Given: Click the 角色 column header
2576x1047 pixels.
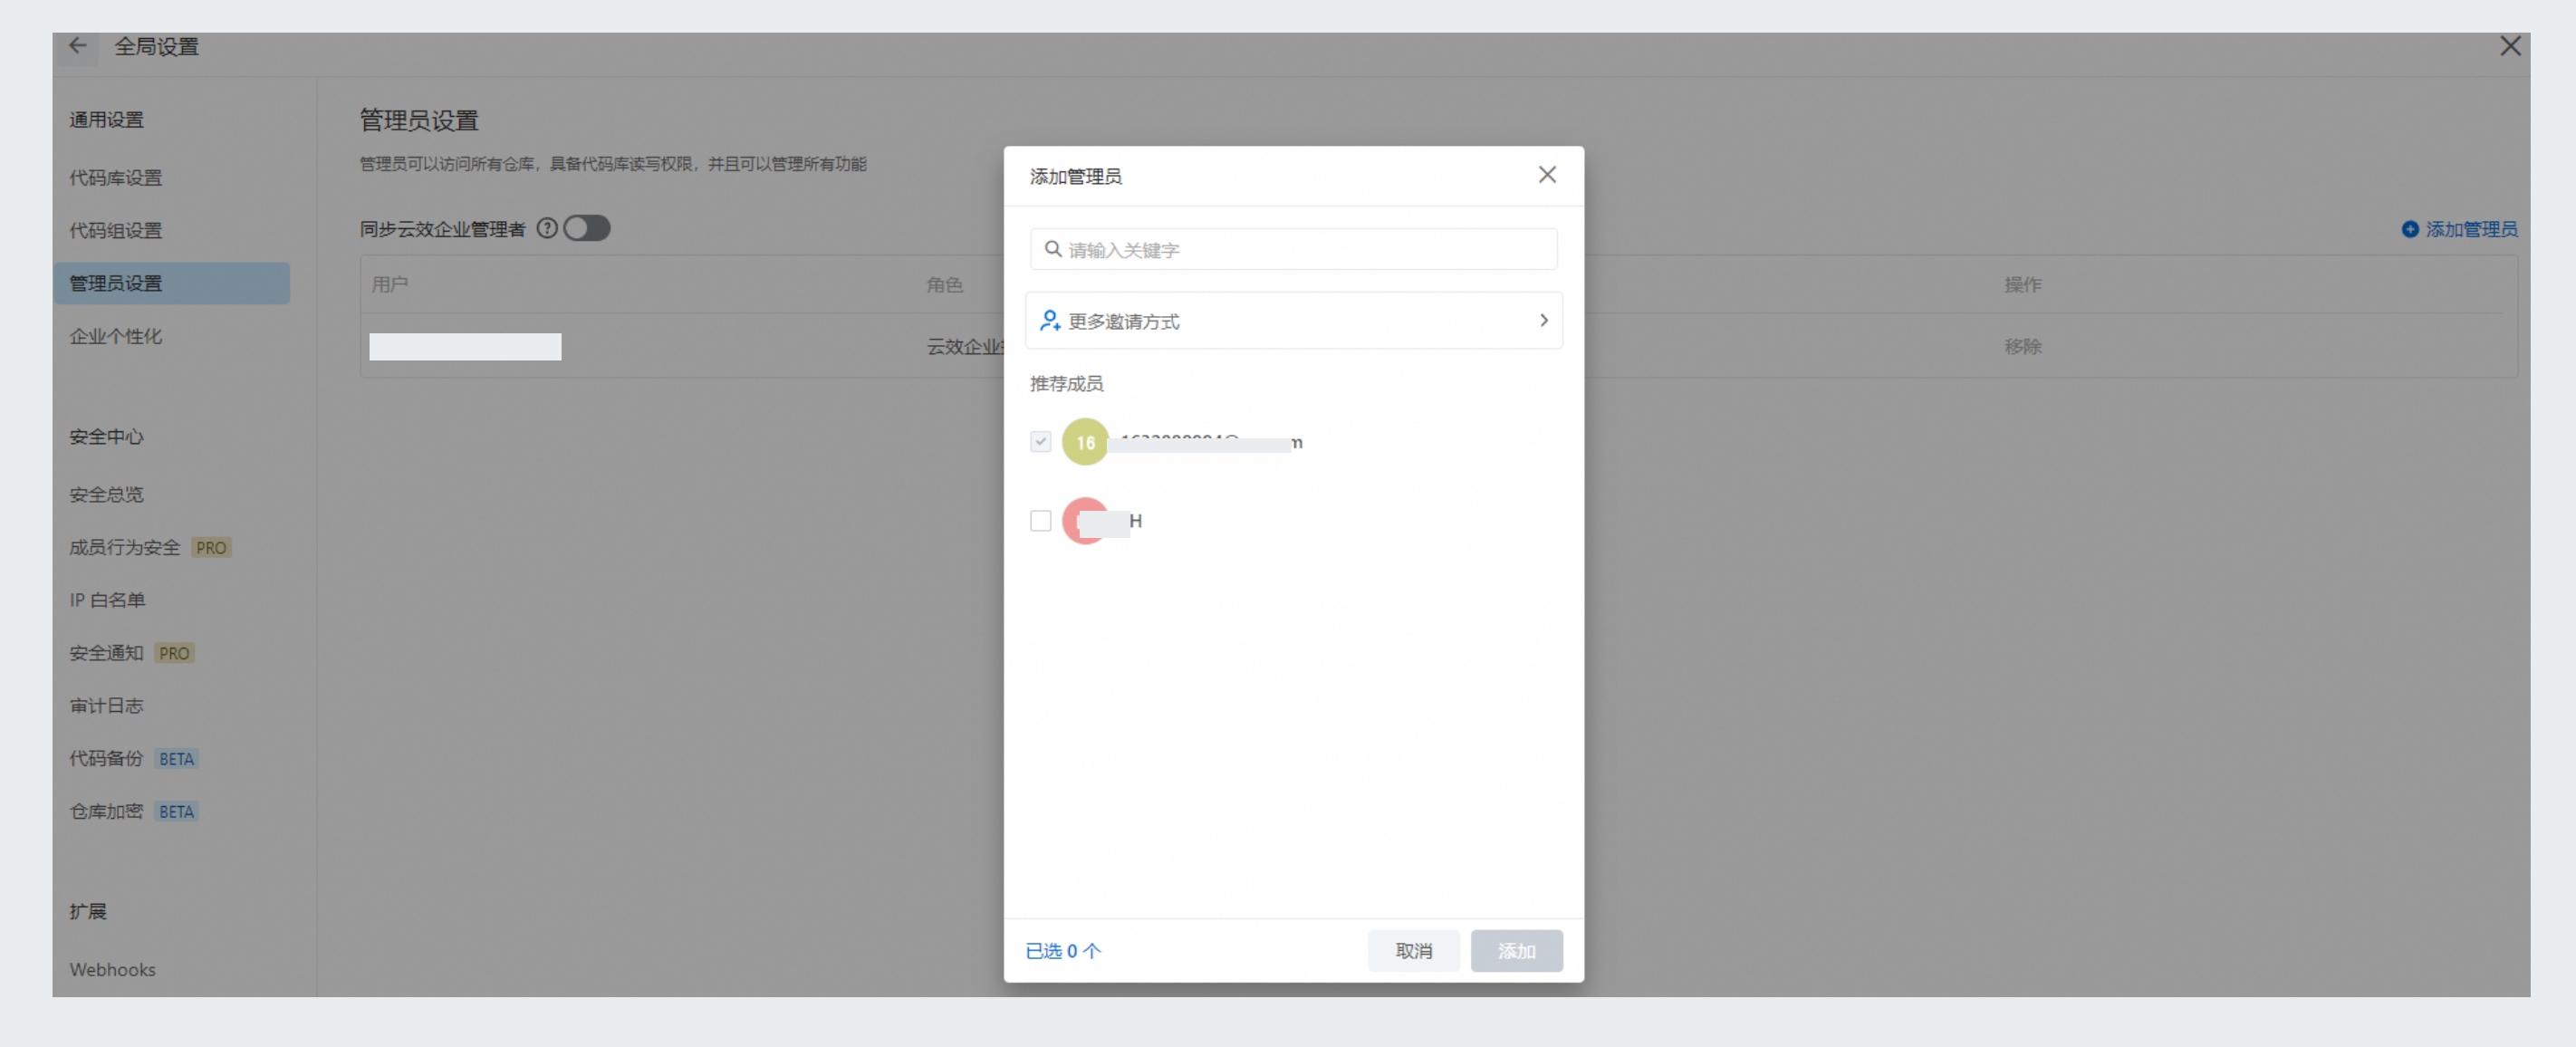Looking at the screenshot, I should (x=944, y=285).
